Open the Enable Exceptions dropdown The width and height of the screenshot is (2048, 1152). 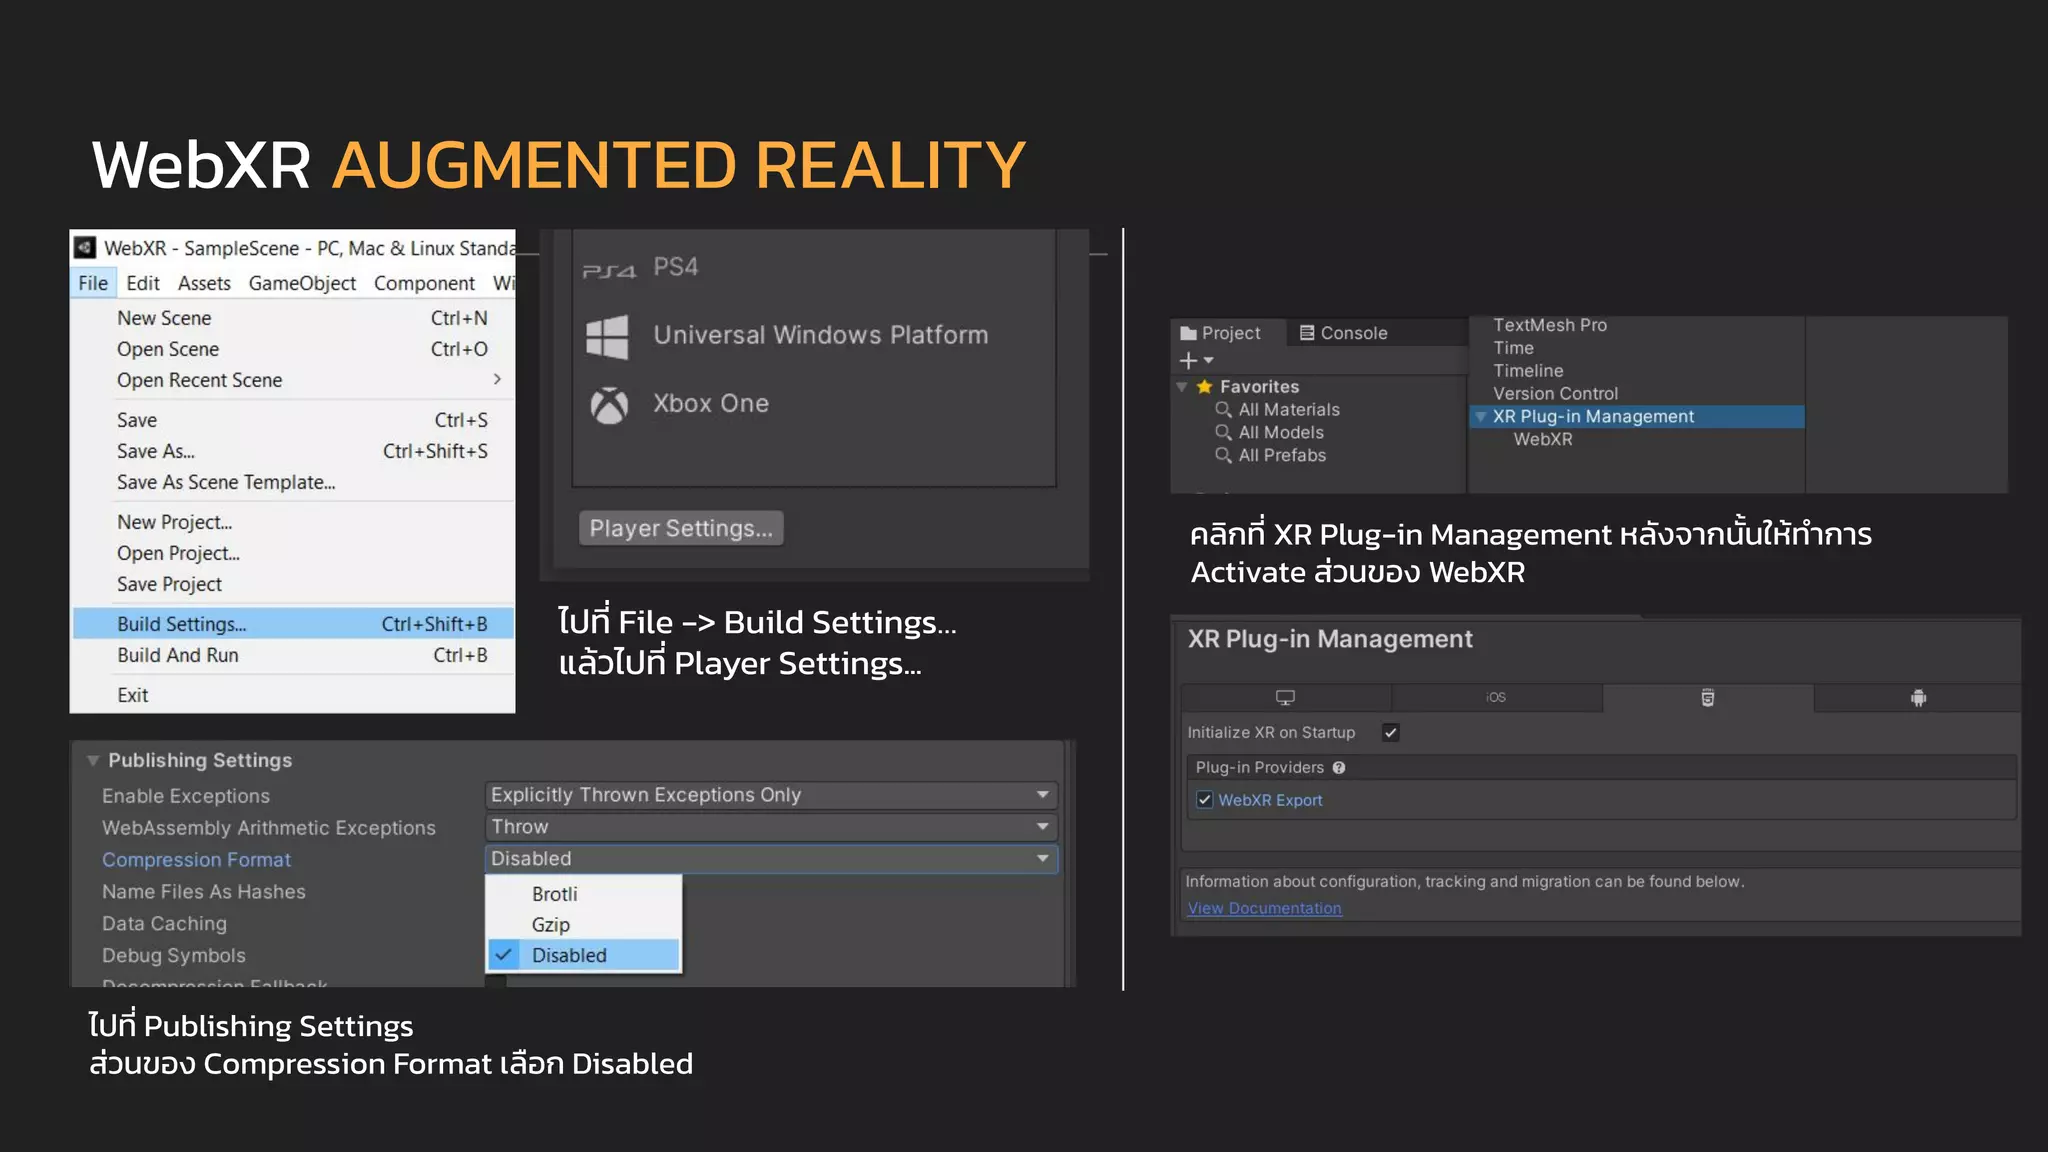(x=771, y=795)
